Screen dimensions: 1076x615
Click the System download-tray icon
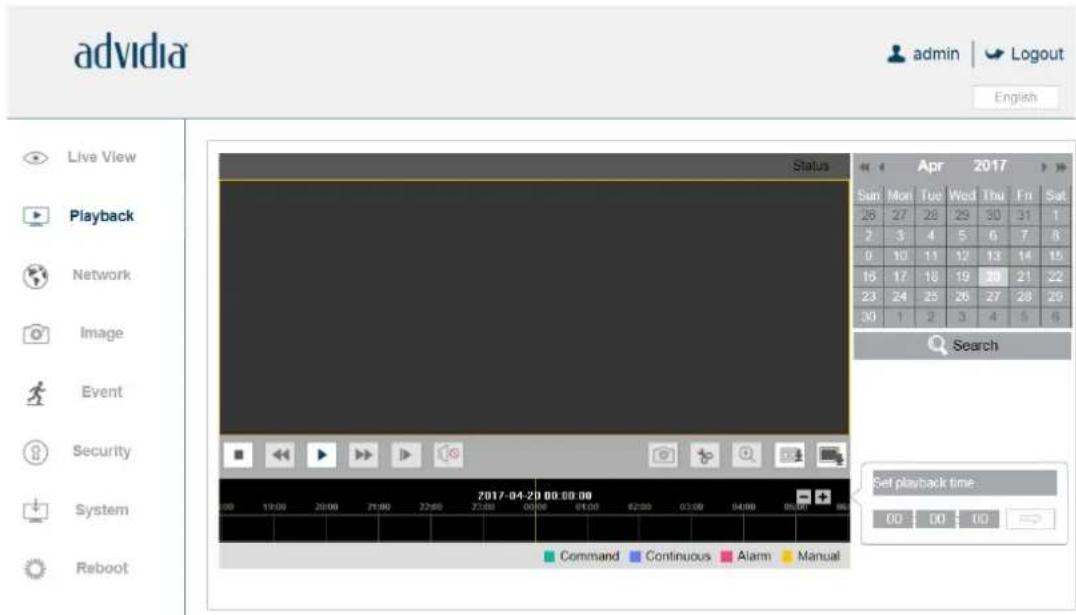point(36,511)
